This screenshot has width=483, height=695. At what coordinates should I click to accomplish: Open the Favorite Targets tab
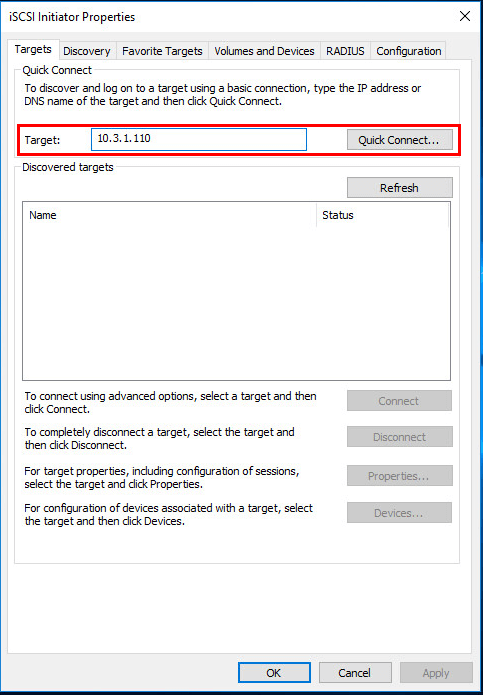click(162, 51)
